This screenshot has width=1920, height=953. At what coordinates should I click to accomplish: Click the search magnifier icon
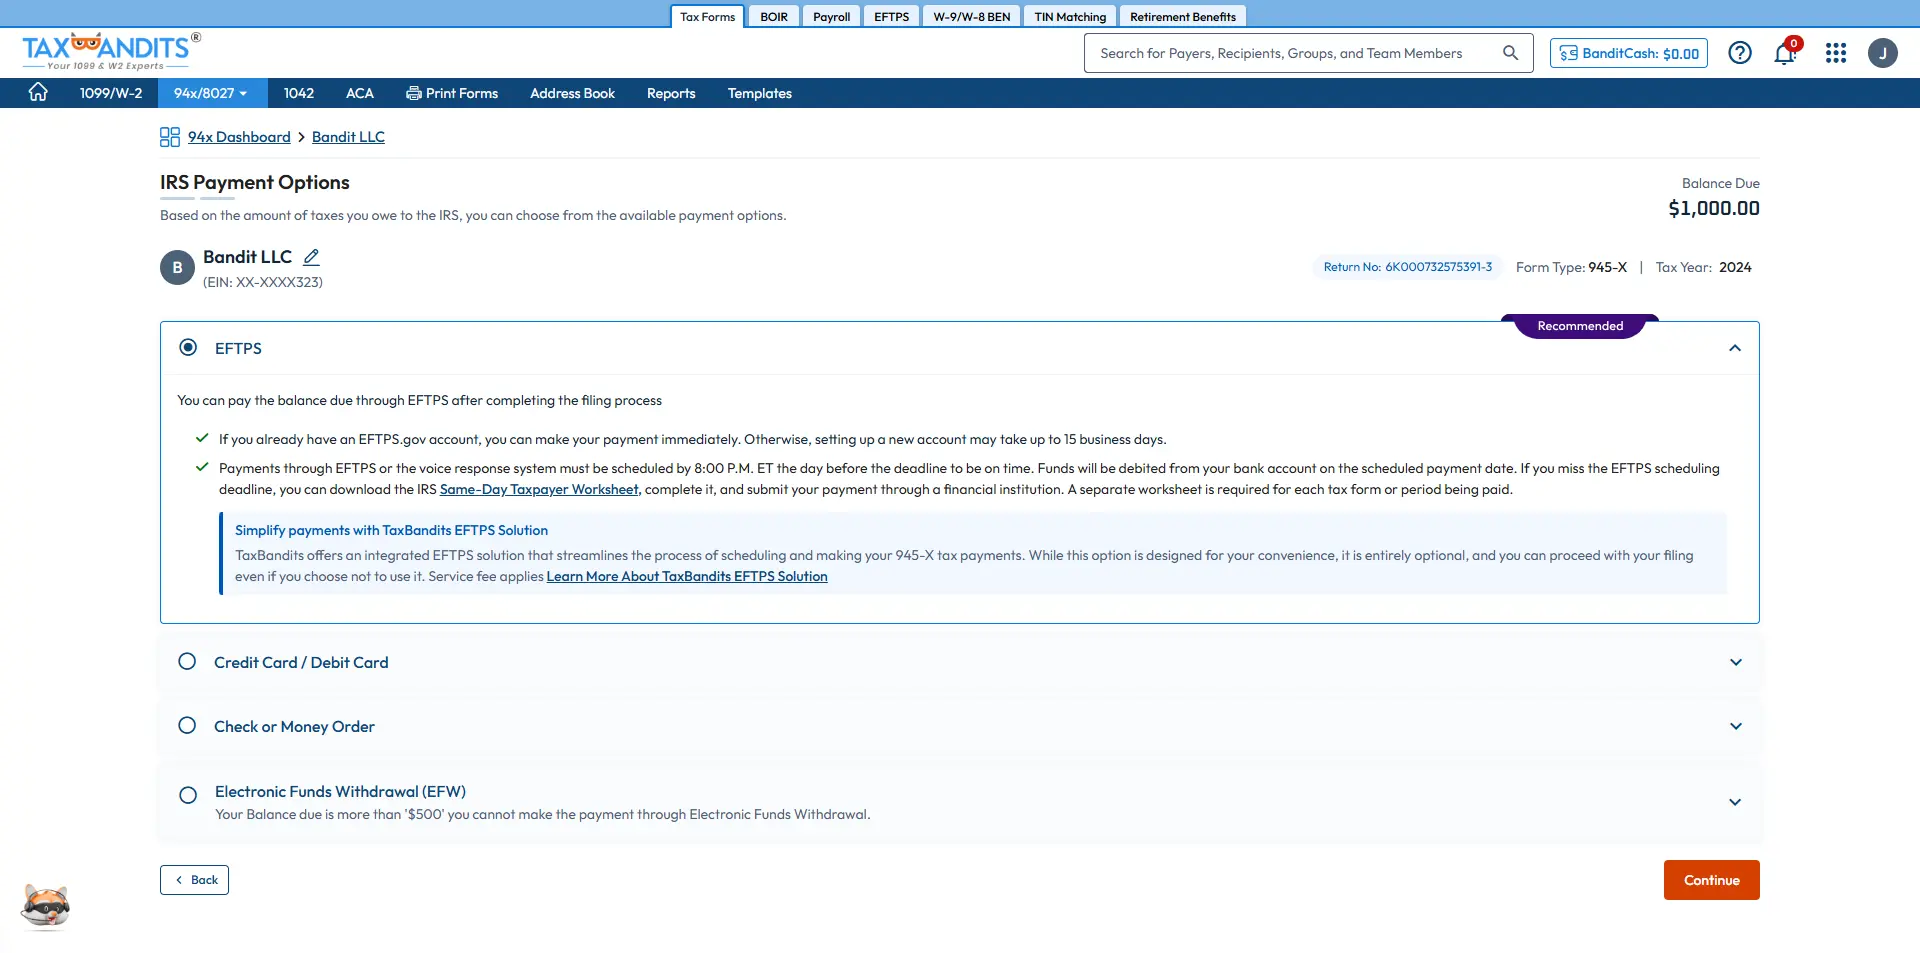click(1510, 53)
